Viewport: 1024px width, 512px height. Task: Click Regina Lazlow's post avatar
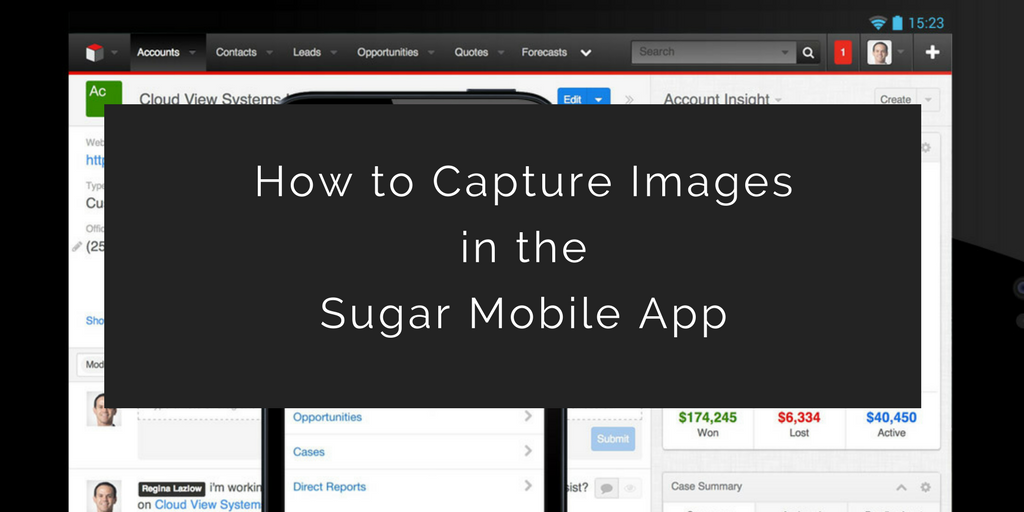(104, 496)
